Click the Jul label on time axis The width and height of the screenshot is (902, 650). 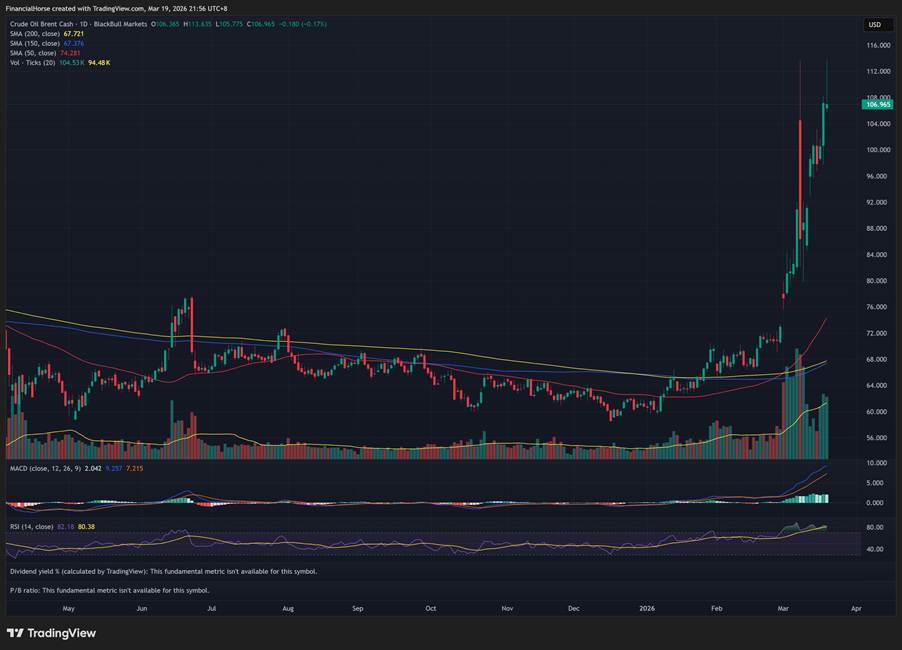[211, 607]
